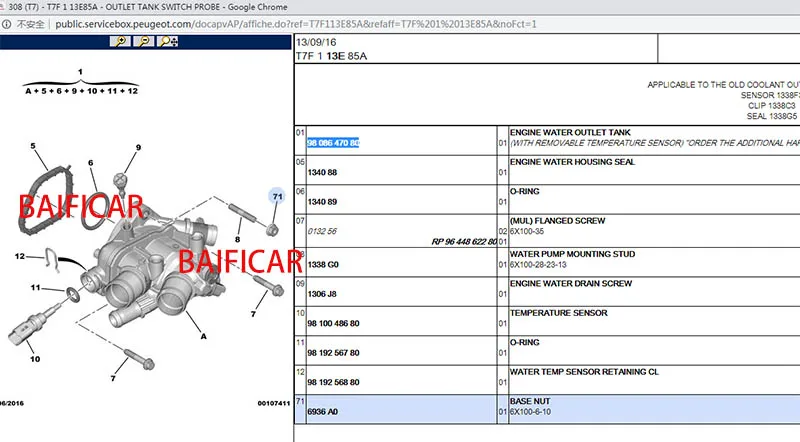Open part number 98 192 568 80
The width and height of the screenshot is (800, 442).
click(x=333, y=382)
